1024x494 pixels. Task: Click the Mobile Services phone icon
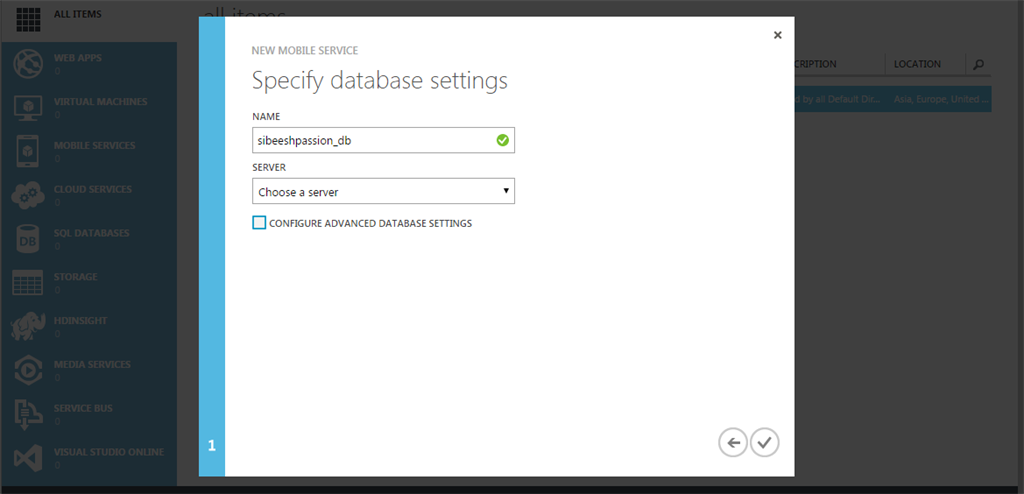[27, 151]
